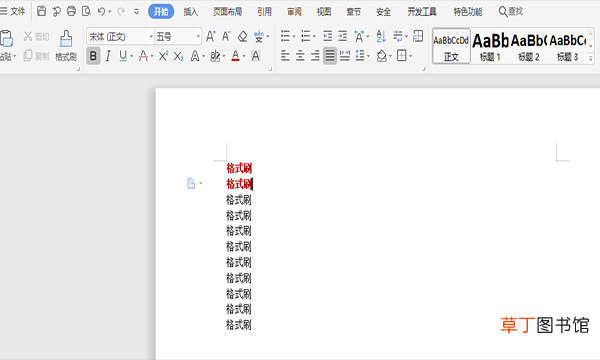The height and width of the screenshot is (360, 600).
Task: Open the font color dropdown arrow
Action: [244, 57]
